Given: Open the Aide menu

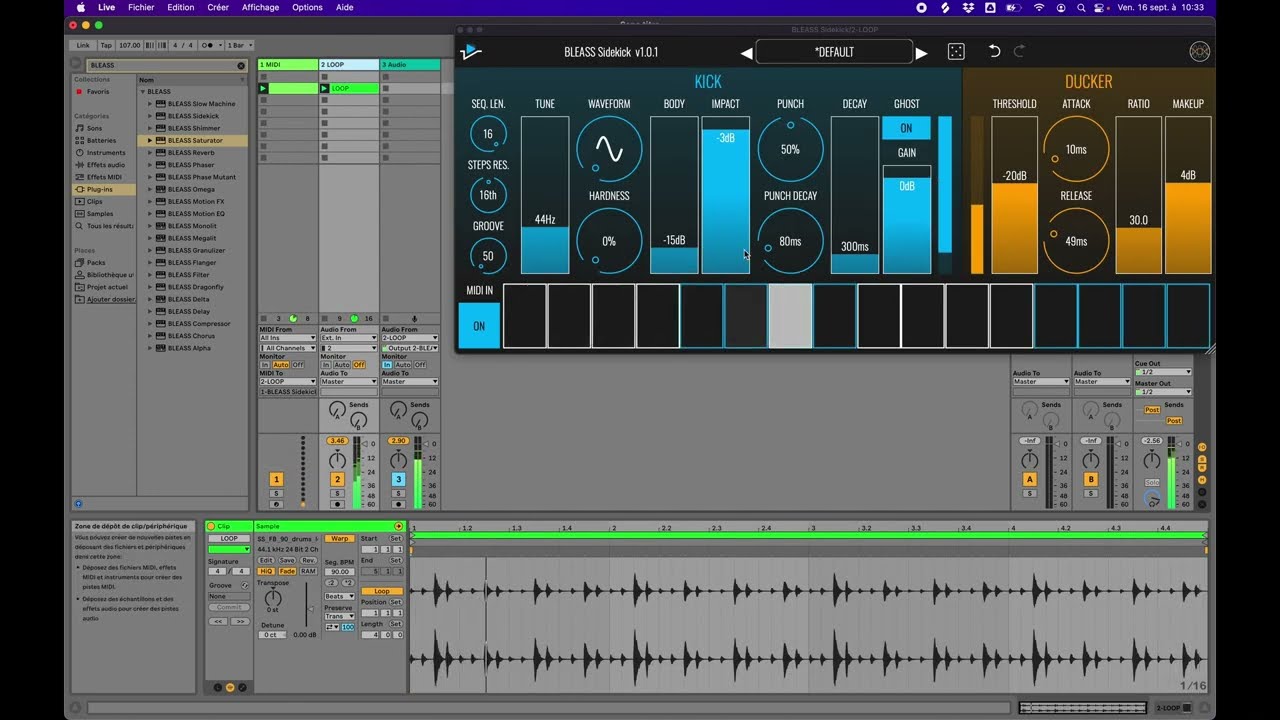Looking at the screenshot, I should click(x=344, y=7).
